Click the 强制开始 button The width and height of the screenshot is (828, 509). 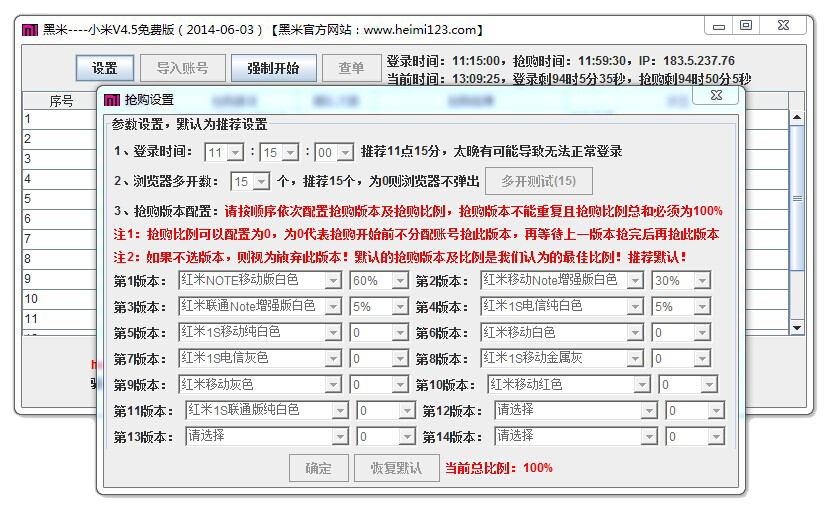(x=274, y=68)
